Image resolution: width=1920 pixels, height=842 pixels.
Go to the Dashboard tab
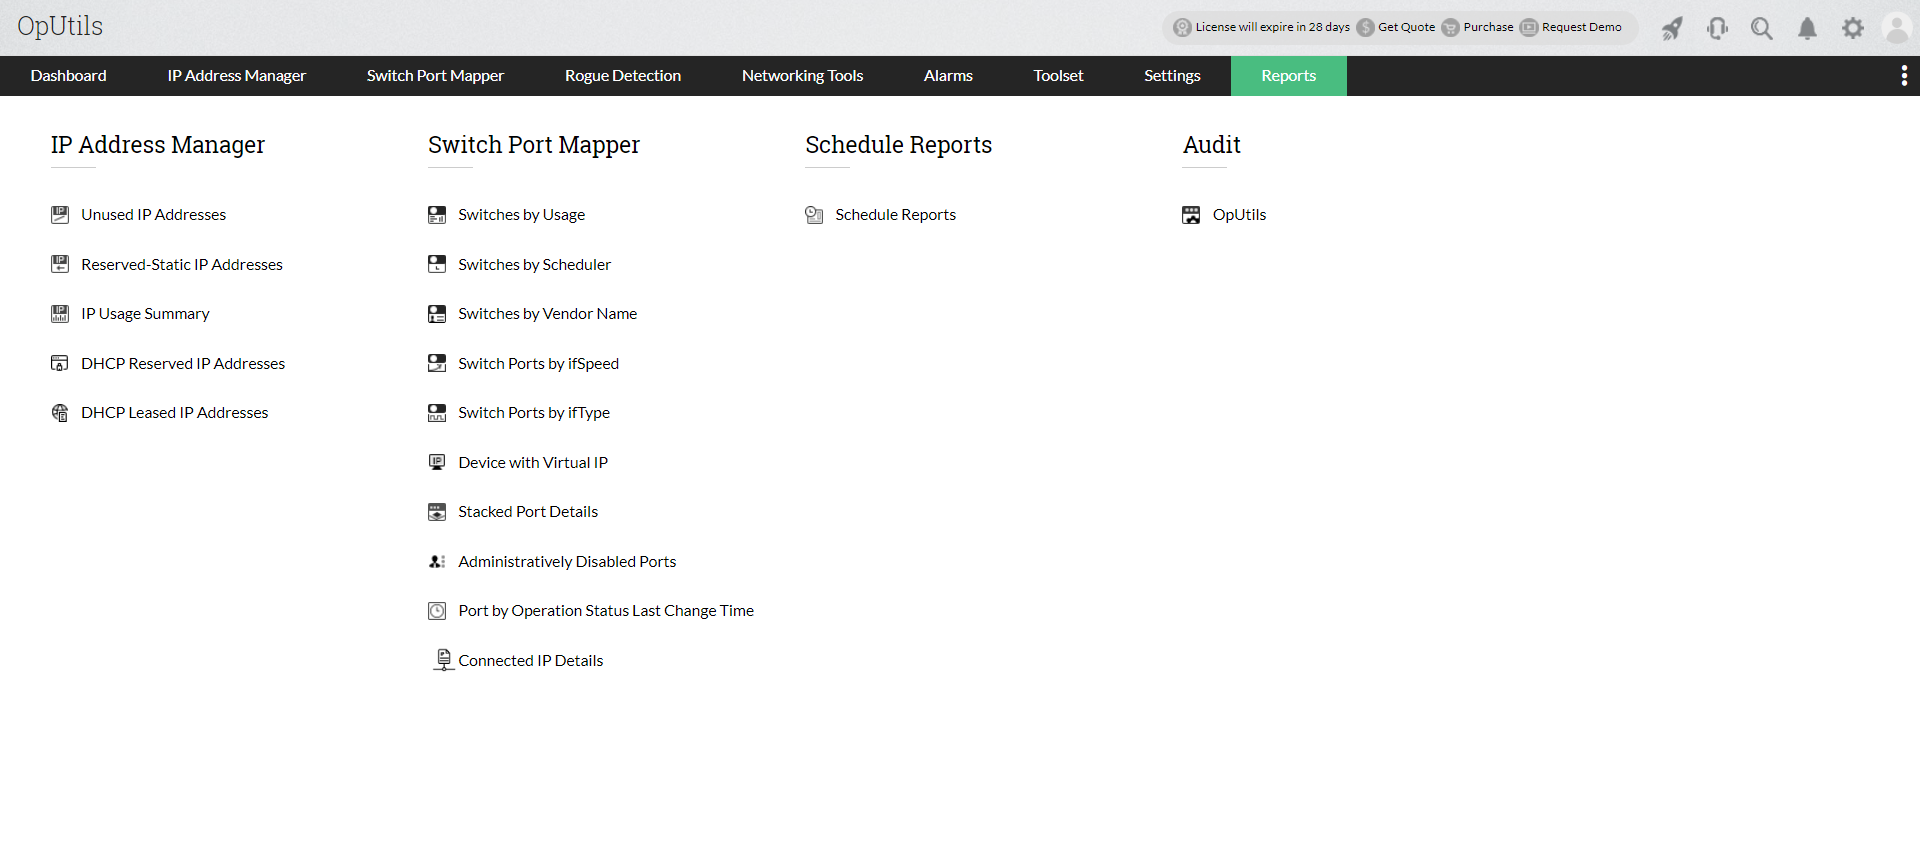(68, 76)
